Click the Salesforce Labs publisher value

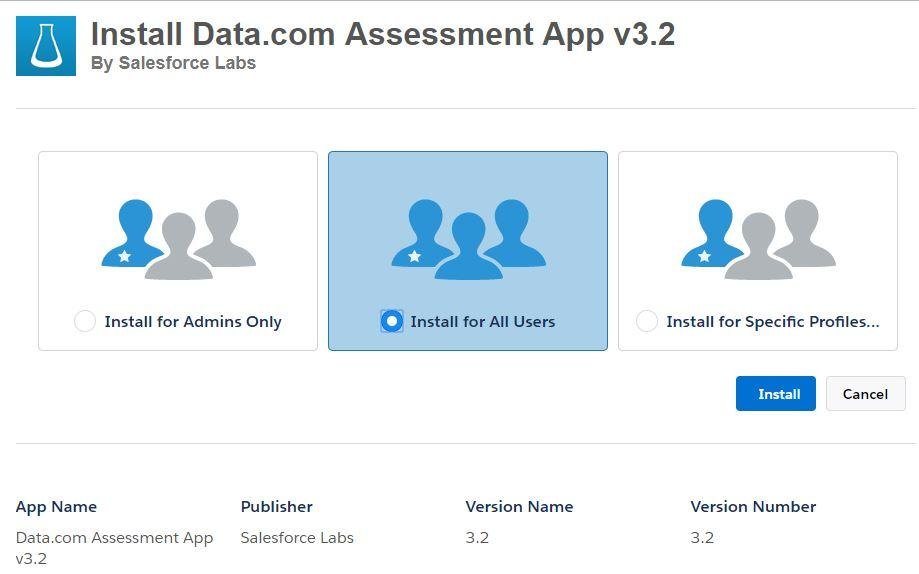click(297, 538)
